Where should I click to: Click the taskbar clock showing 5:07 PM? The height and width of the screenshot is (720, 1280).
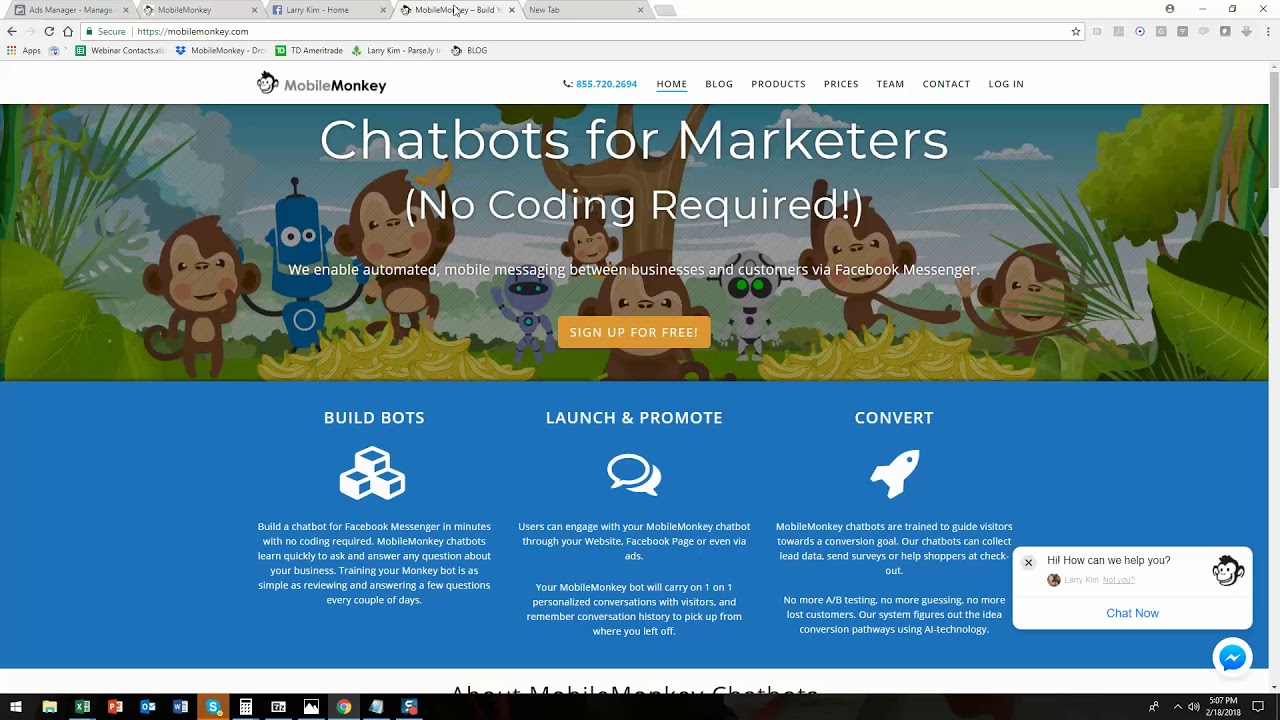coord(1223,707)
